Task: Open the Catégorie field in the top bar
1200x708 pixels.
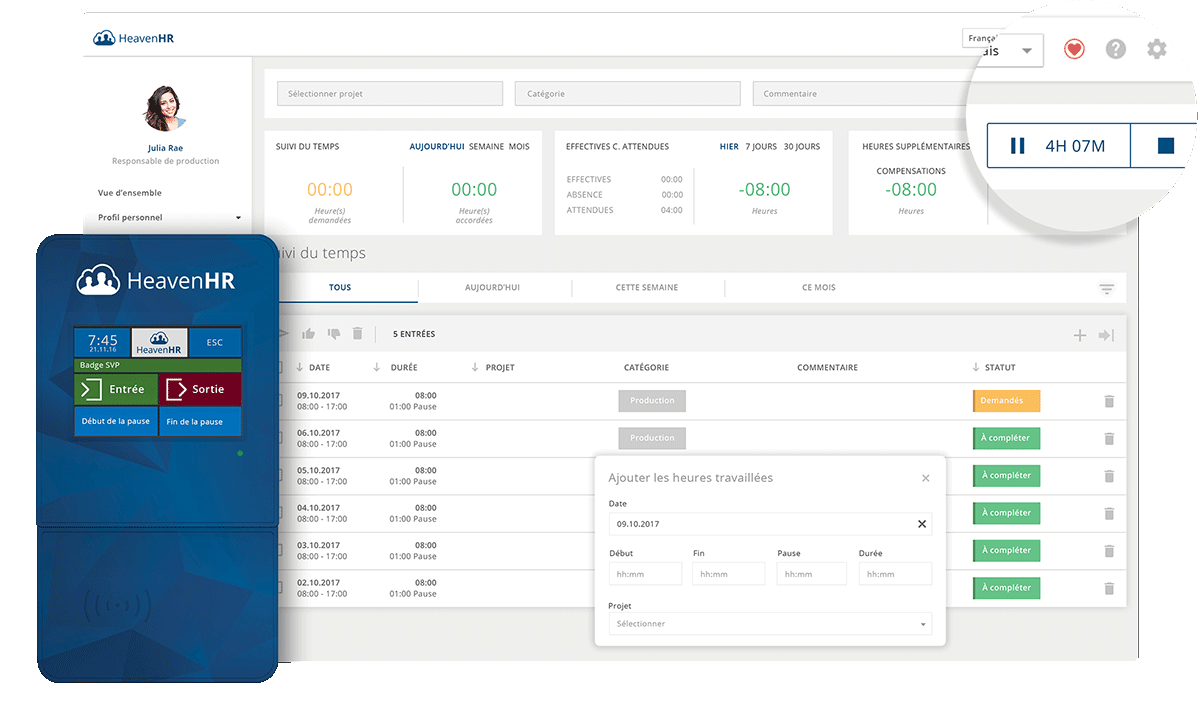Action: [x=627, y=94]
